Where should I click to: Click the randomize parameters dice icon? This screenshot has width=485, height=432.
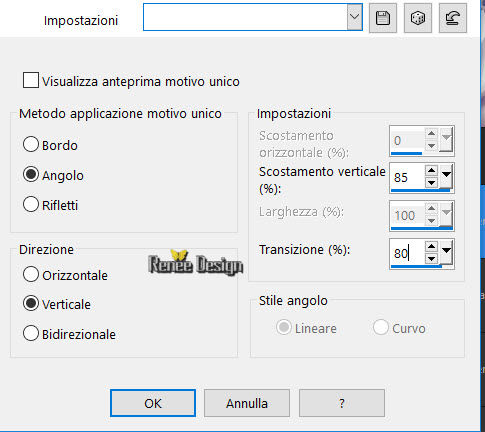[x=418, y=18]
